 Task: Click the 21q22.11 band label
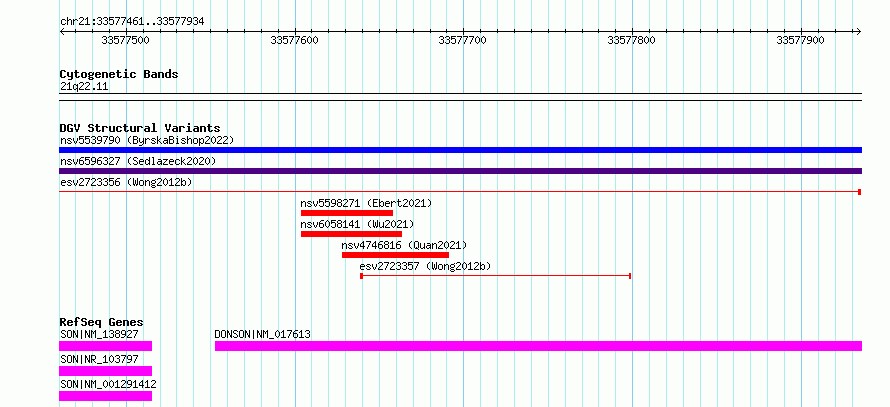(84, 86)
